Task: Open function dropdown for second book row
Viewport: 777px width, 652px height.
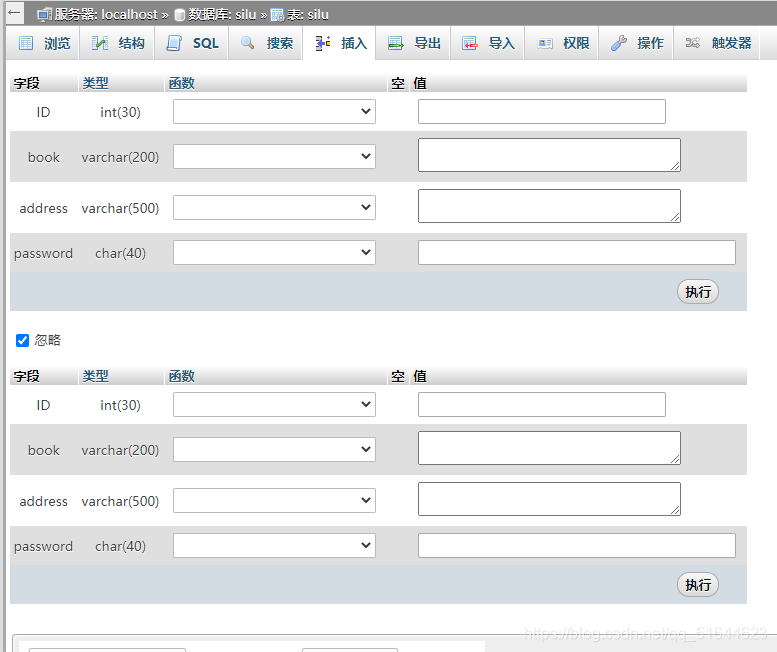Action: pos(274,450)
